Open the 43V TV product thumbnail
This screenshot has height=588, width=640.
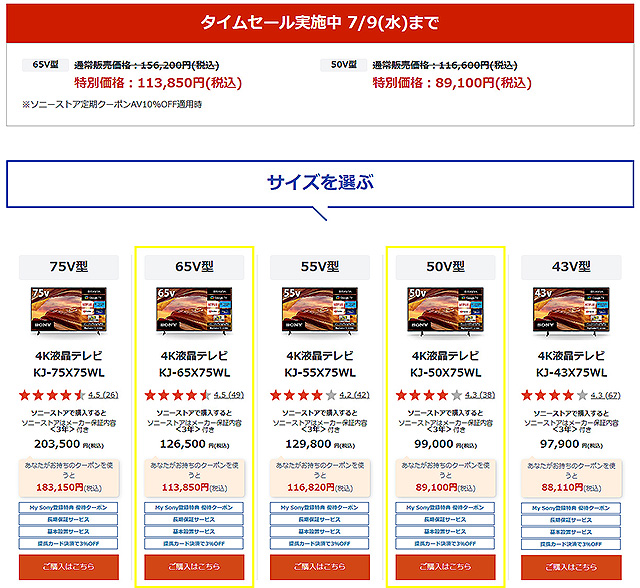(571, 311)
